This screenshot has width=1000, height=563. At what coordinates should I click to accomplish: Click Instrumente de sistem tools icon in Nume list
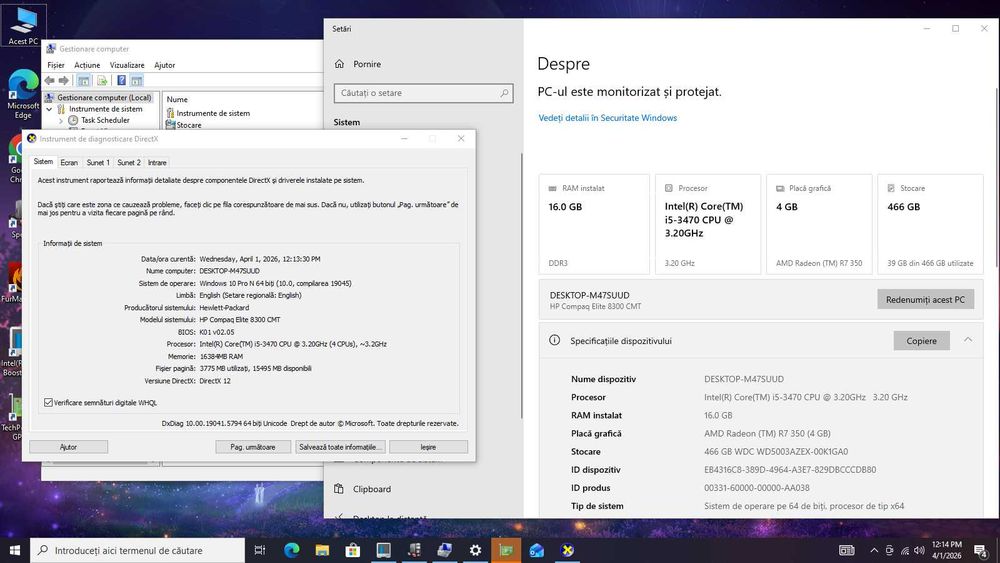(x=170, y=113)
